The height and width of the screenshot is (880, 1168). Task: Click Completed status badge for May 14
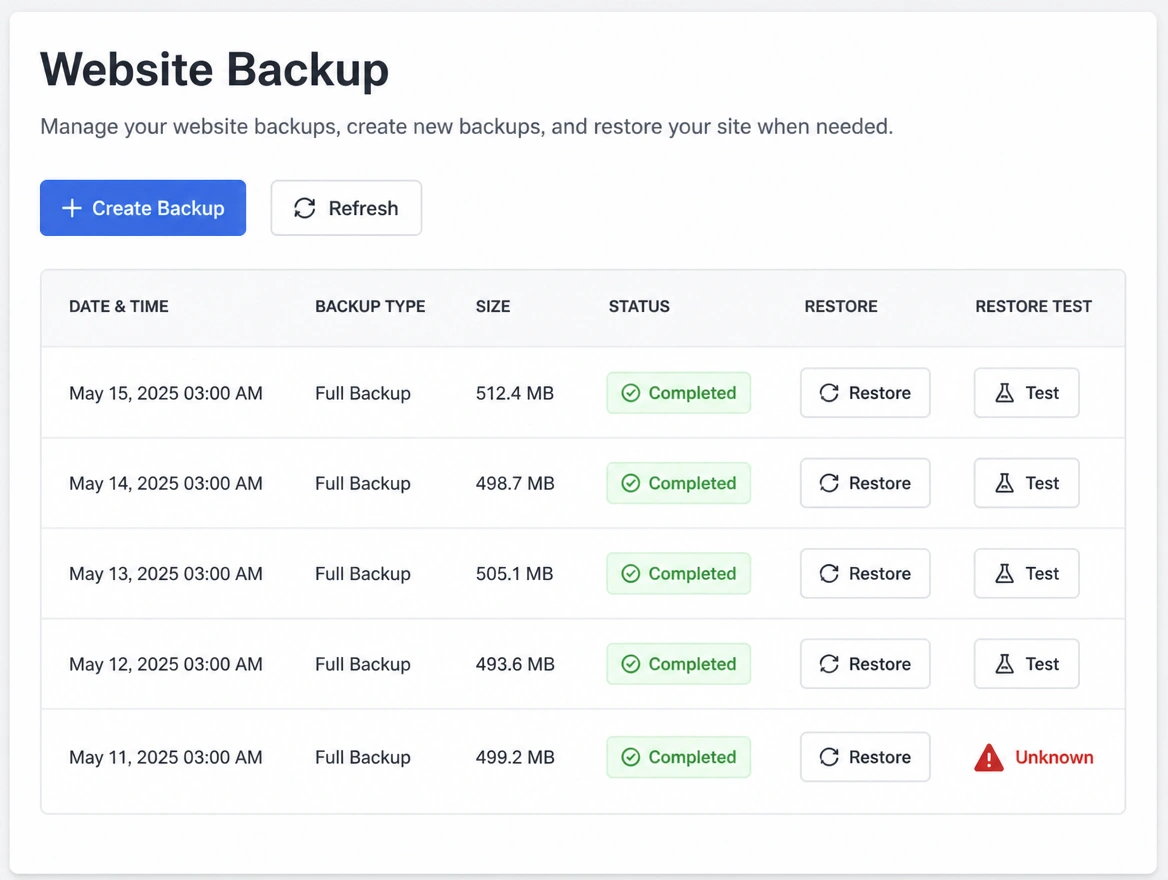click(x=679, y=483)
